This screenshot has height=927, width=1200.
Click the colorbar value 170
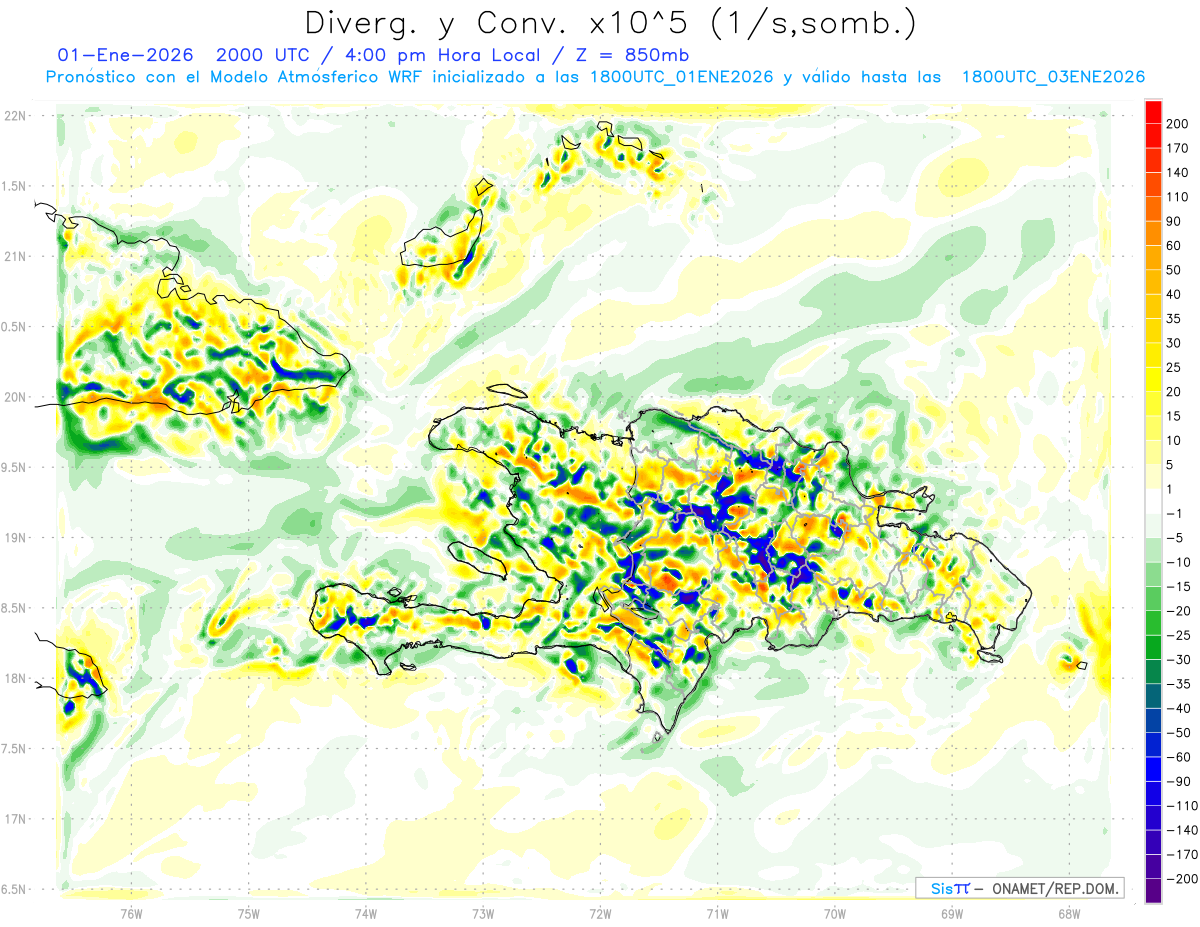[x=1176, y=148]
